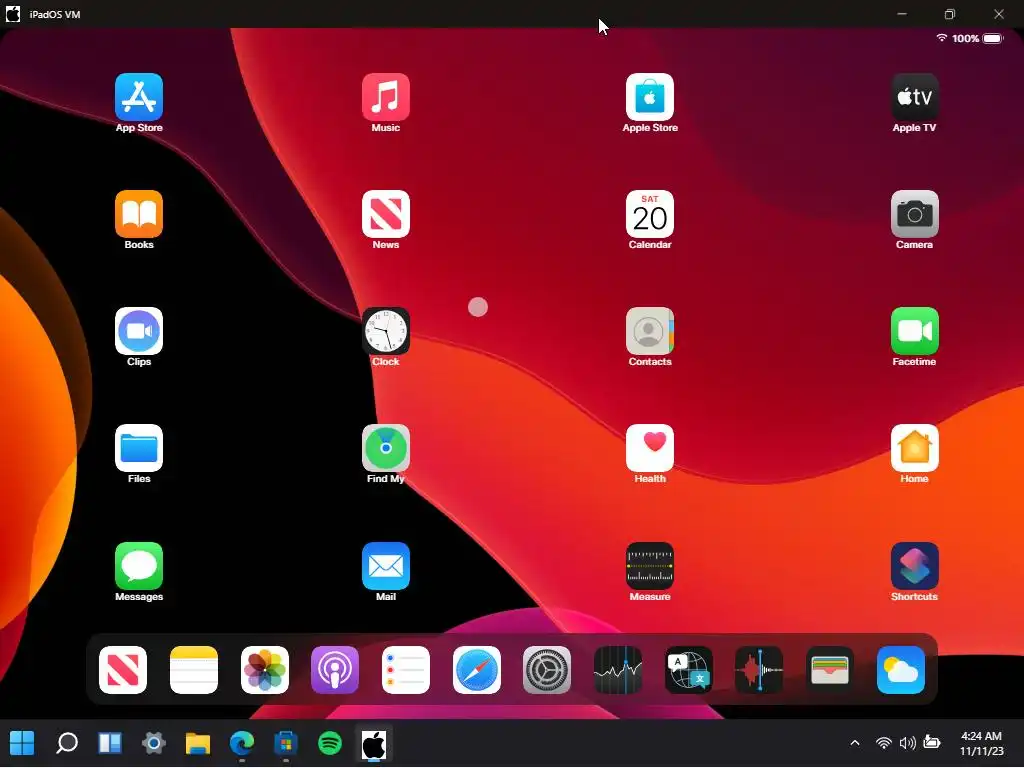Open Weather from the dock

901,670
